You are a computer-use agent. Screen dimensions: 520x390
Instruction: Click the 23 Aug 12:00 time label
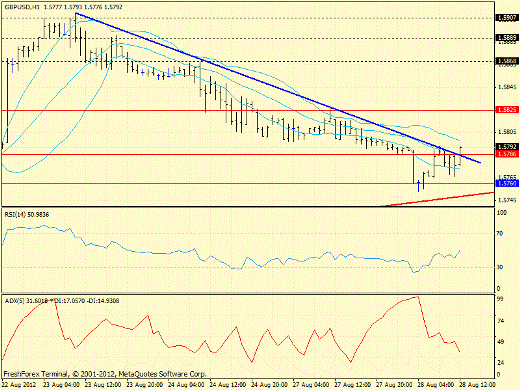103,385
